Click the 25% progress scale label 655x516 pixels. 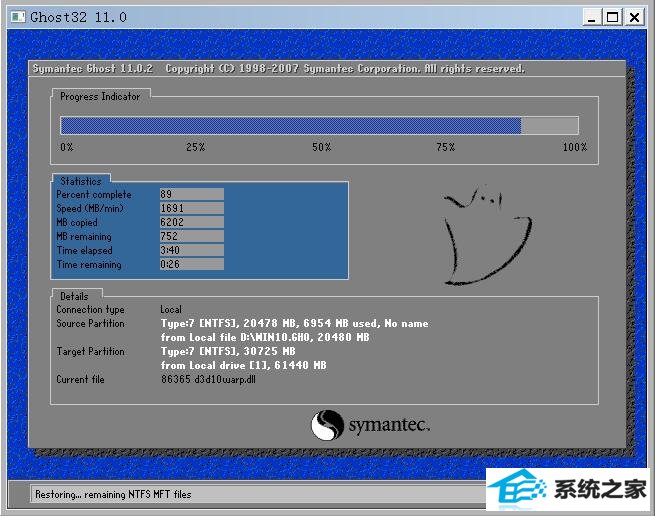point(195,147)
